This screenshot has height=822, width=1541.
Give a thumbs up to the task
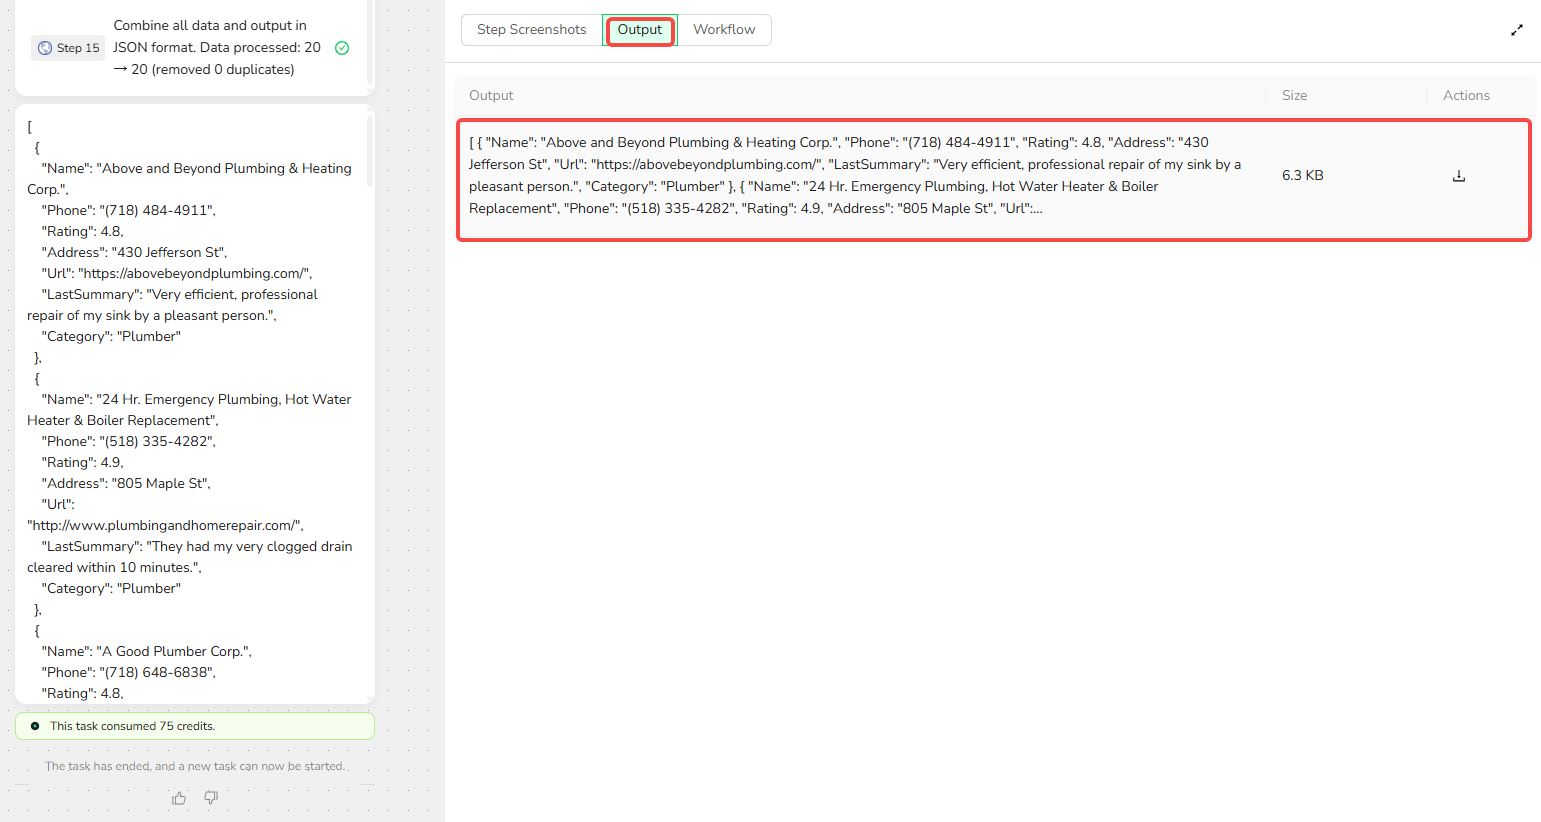179,798
